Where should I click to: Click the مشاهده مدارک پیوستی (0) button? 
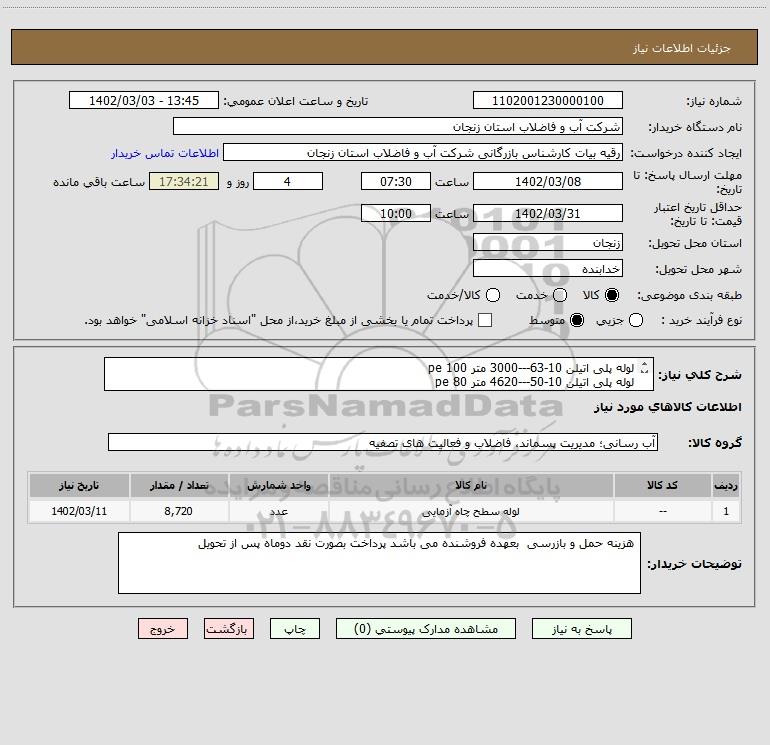click(426, 629)
